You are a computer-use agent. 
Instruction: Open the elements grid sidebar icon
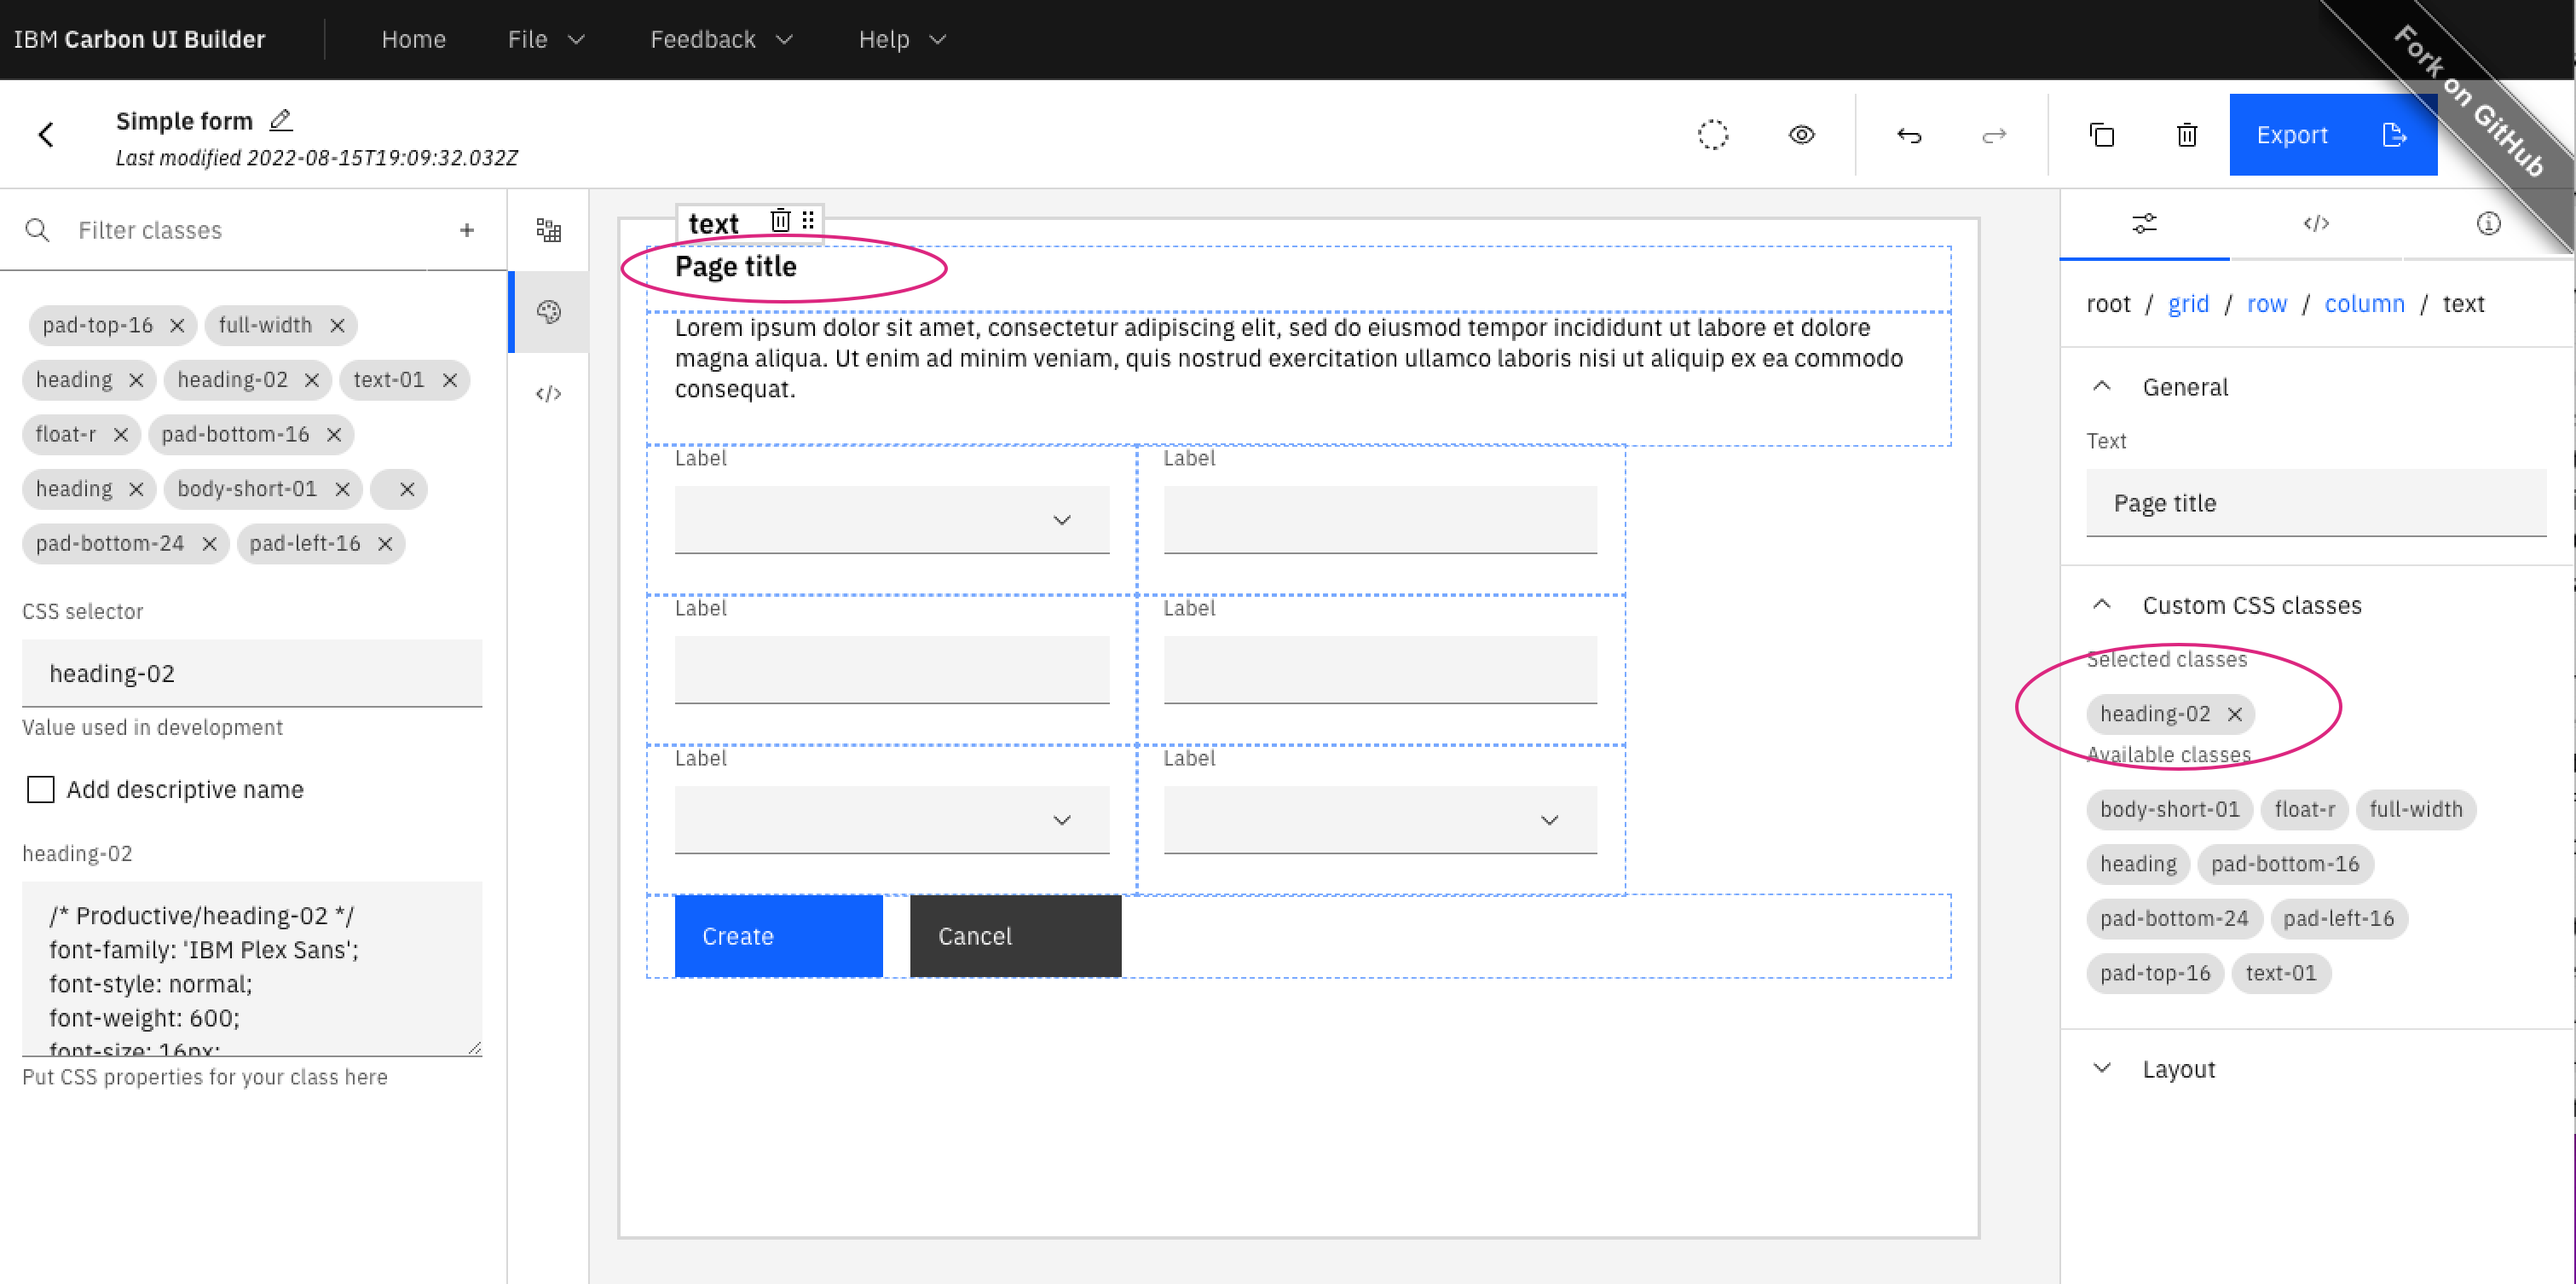pos(549,230)
